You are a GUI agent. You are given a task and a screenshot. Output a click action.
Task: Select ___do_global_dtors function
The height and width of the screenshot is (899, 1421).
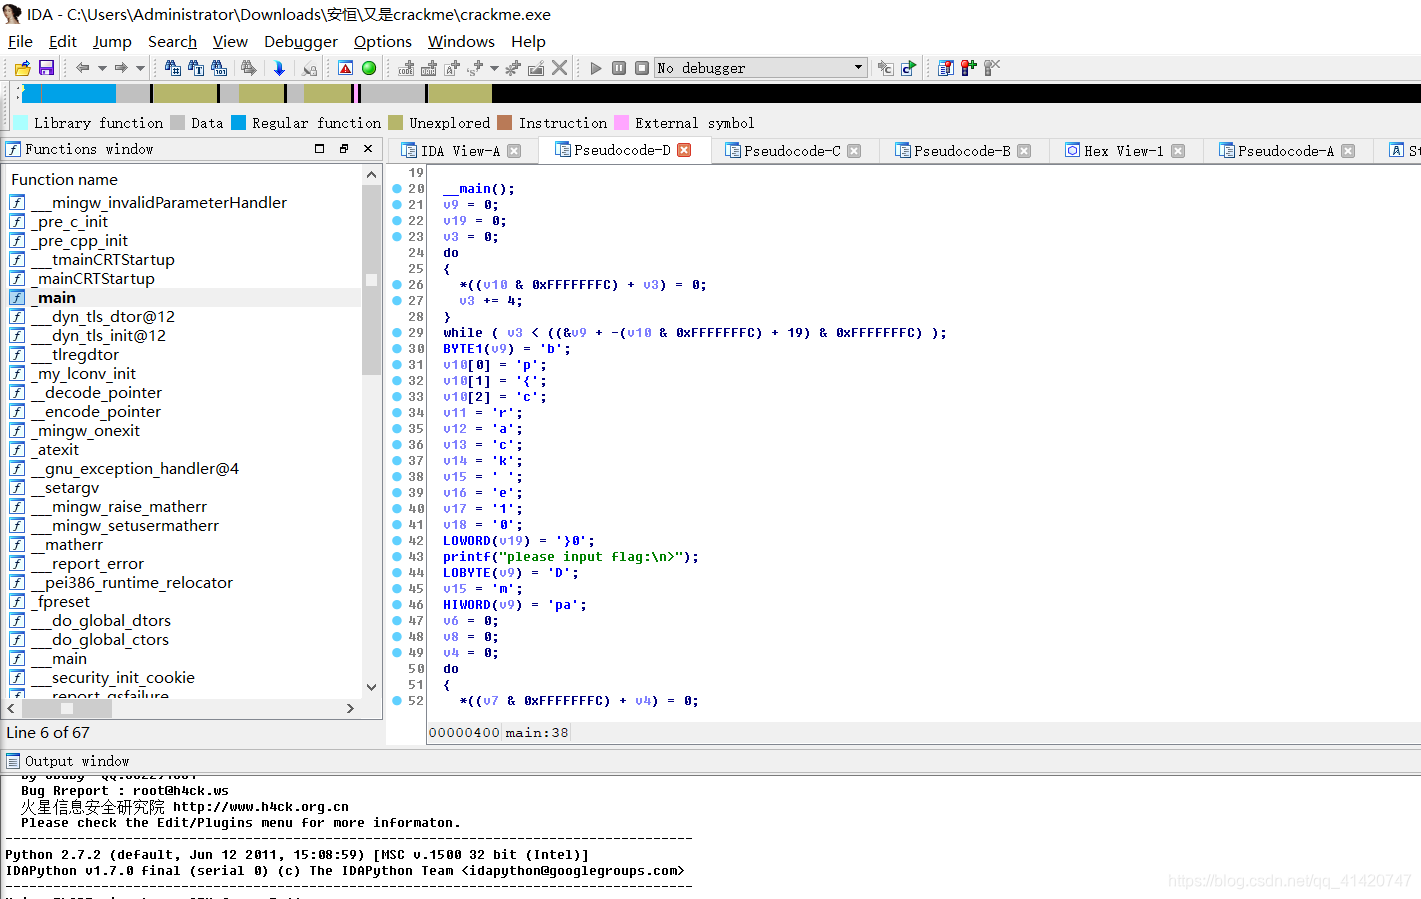point(184,621)
